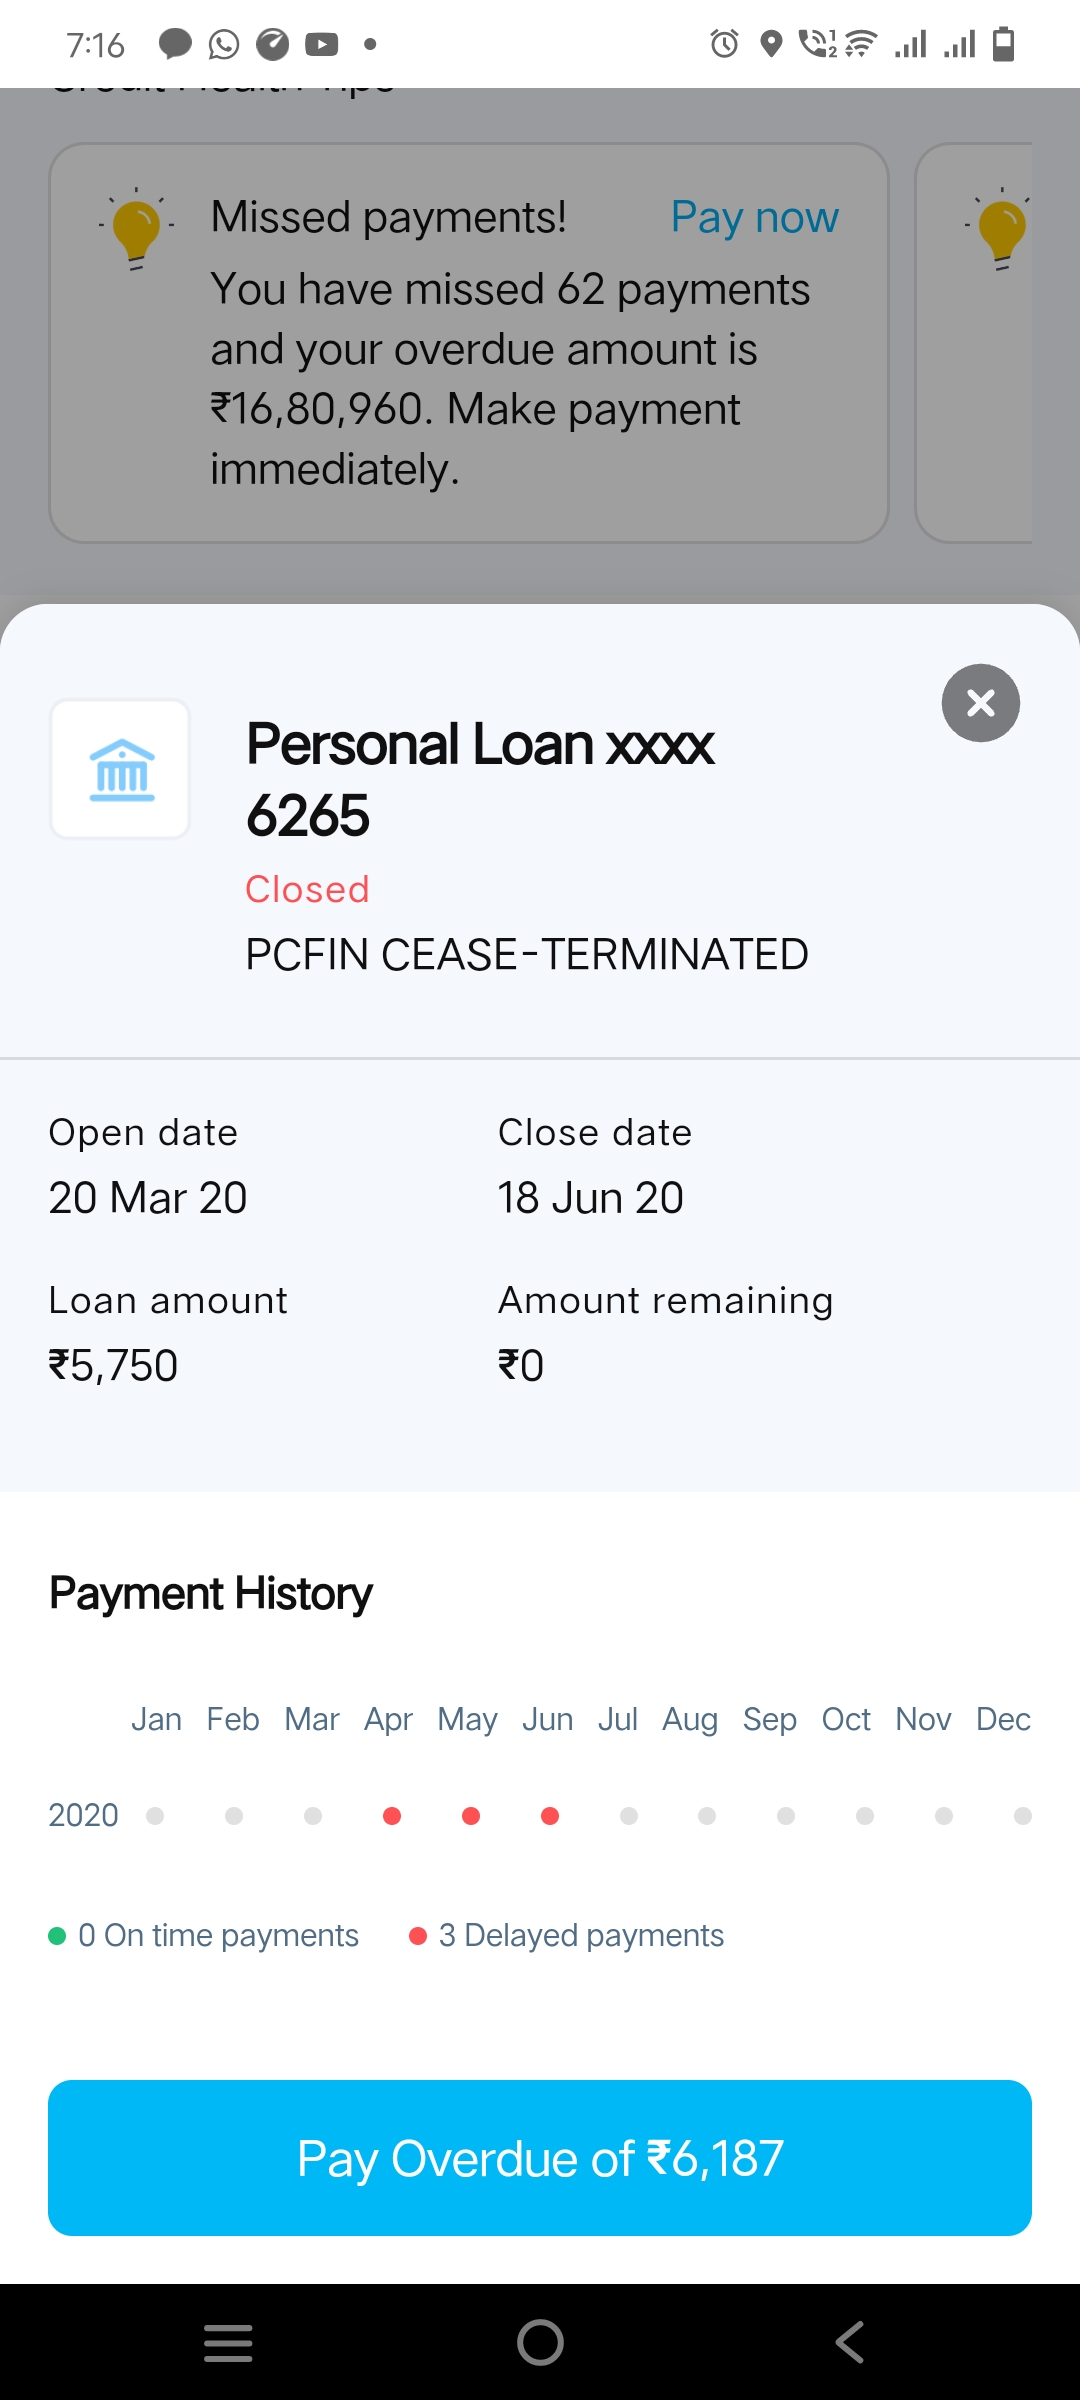Tap the YouTube notification icon in status bar

point(321,44)
